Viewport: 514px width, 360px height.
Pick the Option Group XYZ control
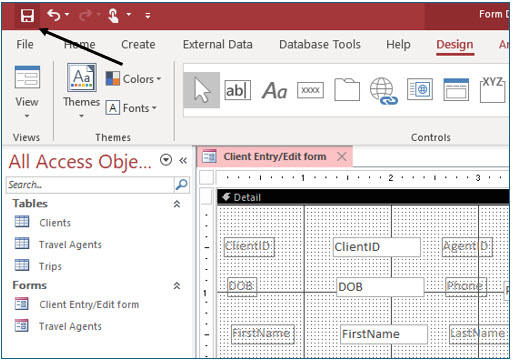tap(493, 89)
